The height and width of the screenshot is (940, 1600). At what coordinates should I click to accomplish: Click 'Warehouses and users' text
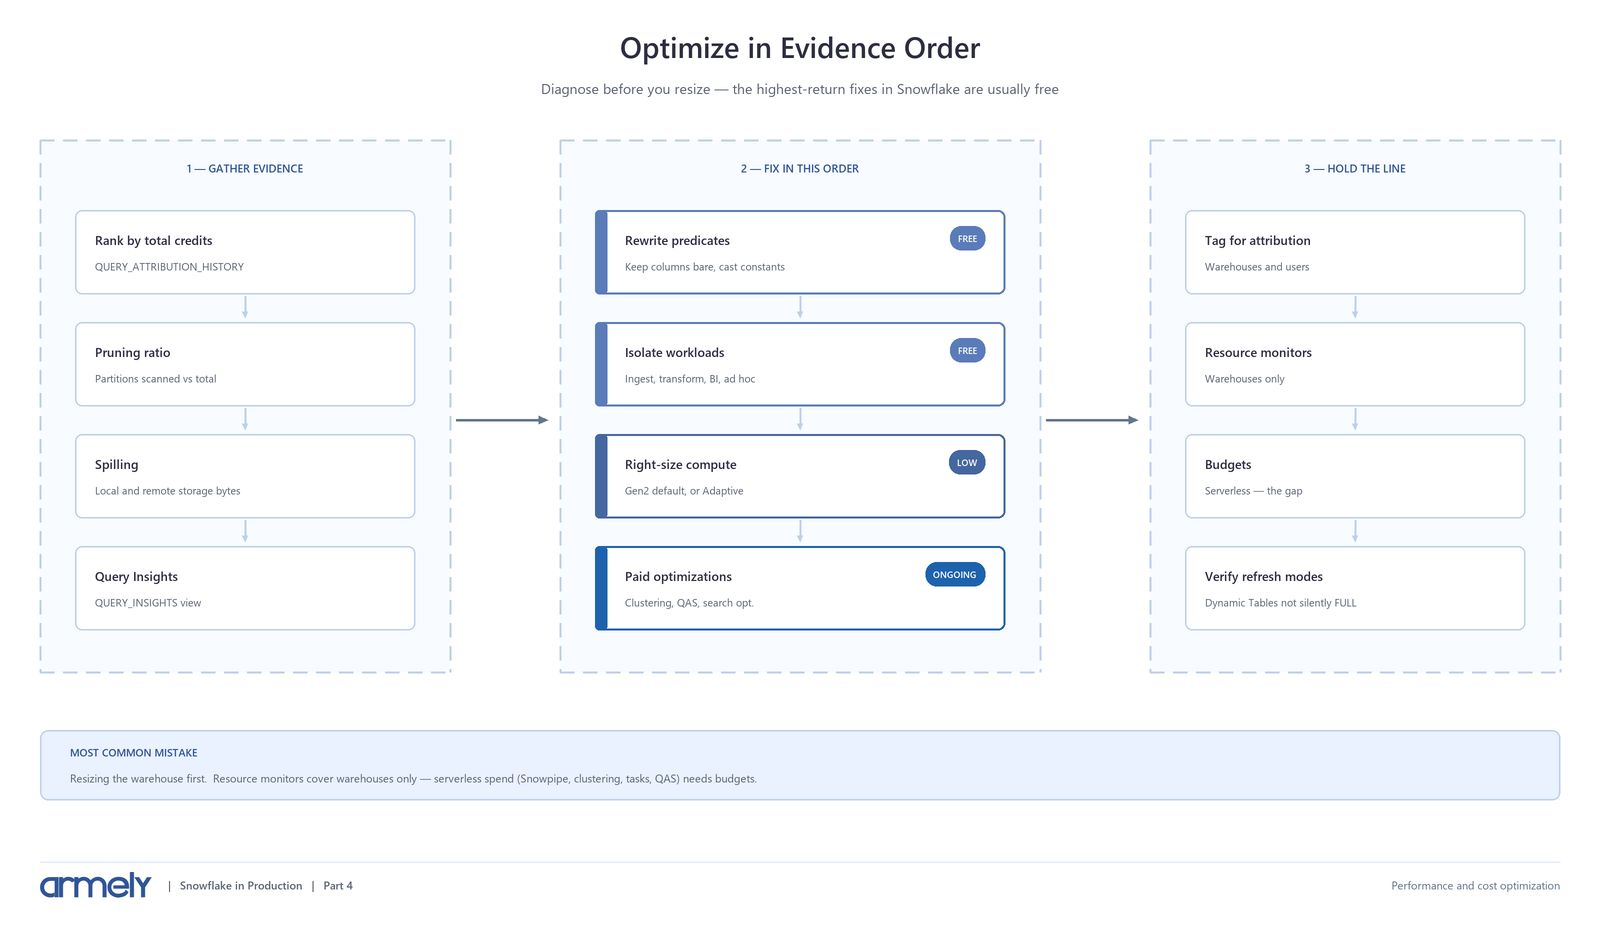[x=1257, y=267]
